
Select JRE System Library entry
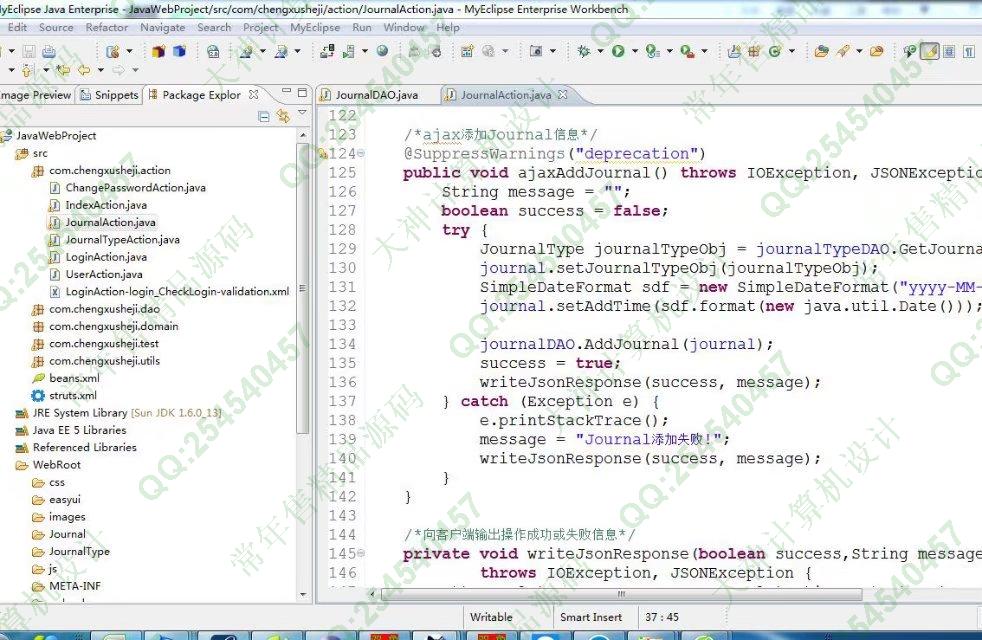pos(127,413)
